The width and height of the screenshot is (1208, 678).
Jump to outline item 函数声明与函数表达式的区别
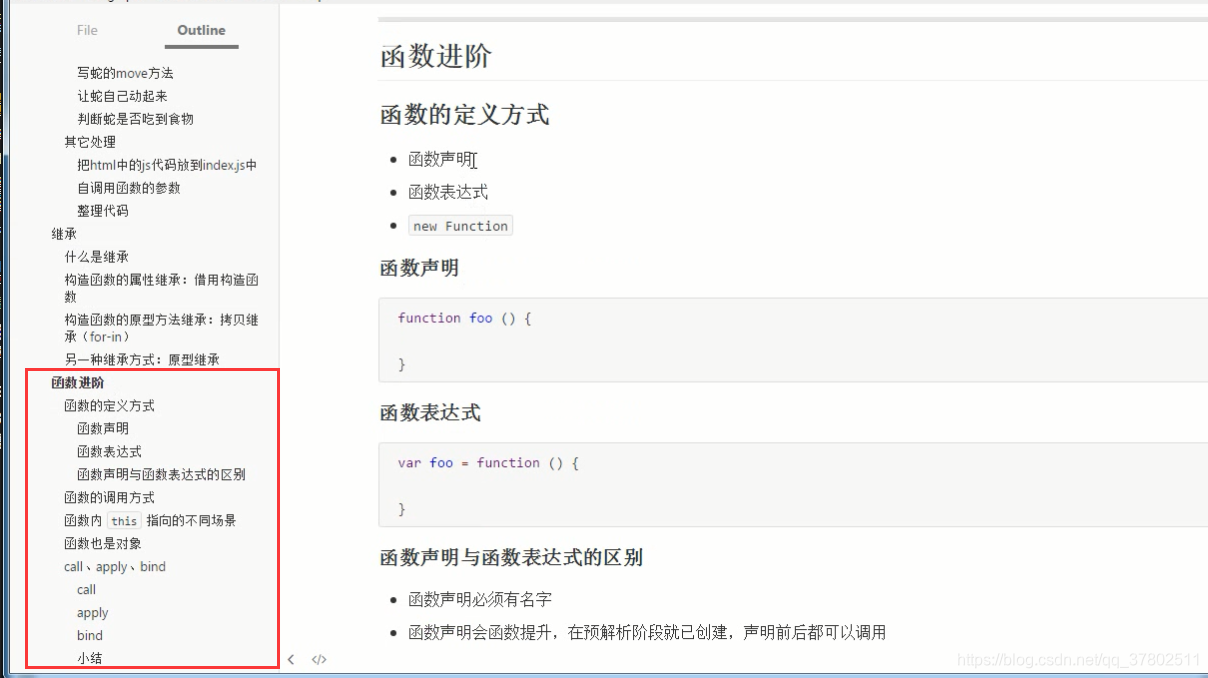coord(161,475)
